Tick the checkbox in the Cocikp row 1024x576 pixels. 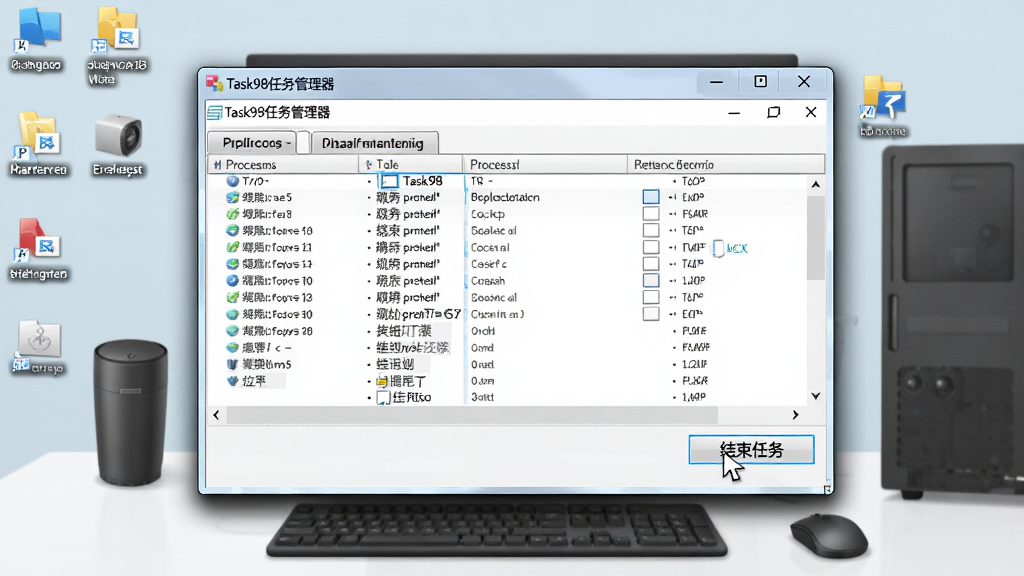point(650,214)
